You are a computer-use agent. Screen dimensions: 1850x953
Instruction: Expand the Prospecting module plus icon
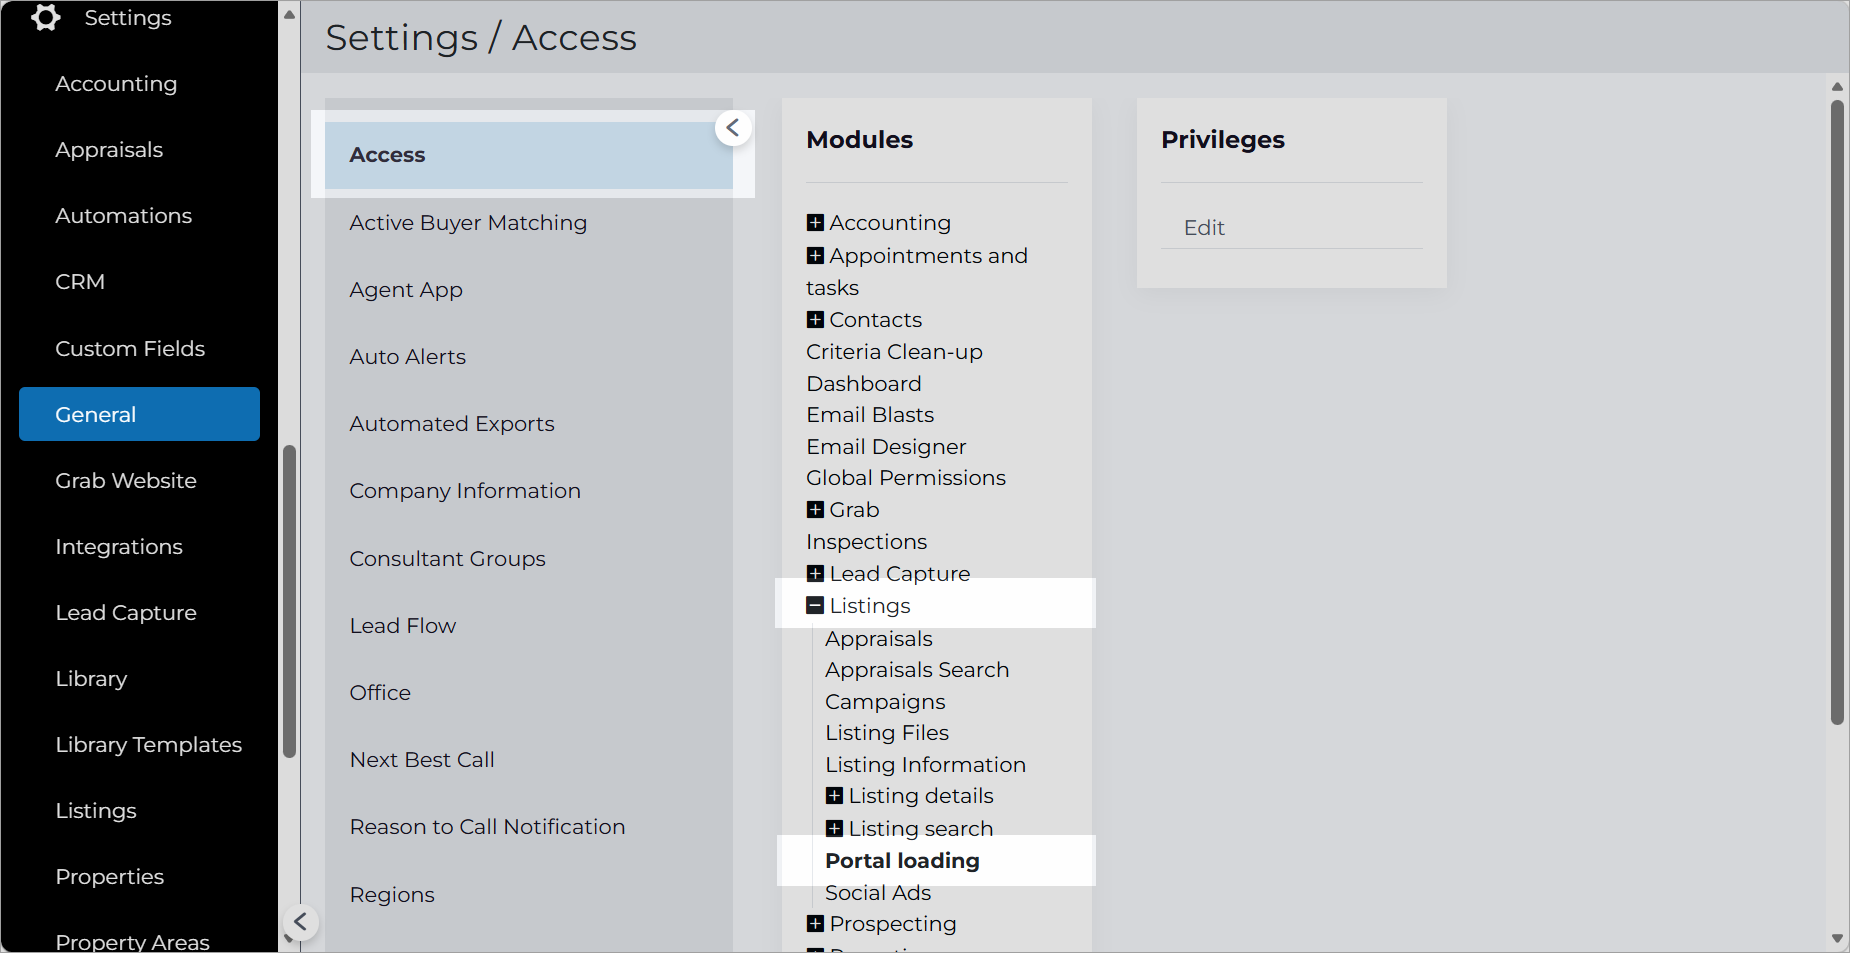coord(815,924)
